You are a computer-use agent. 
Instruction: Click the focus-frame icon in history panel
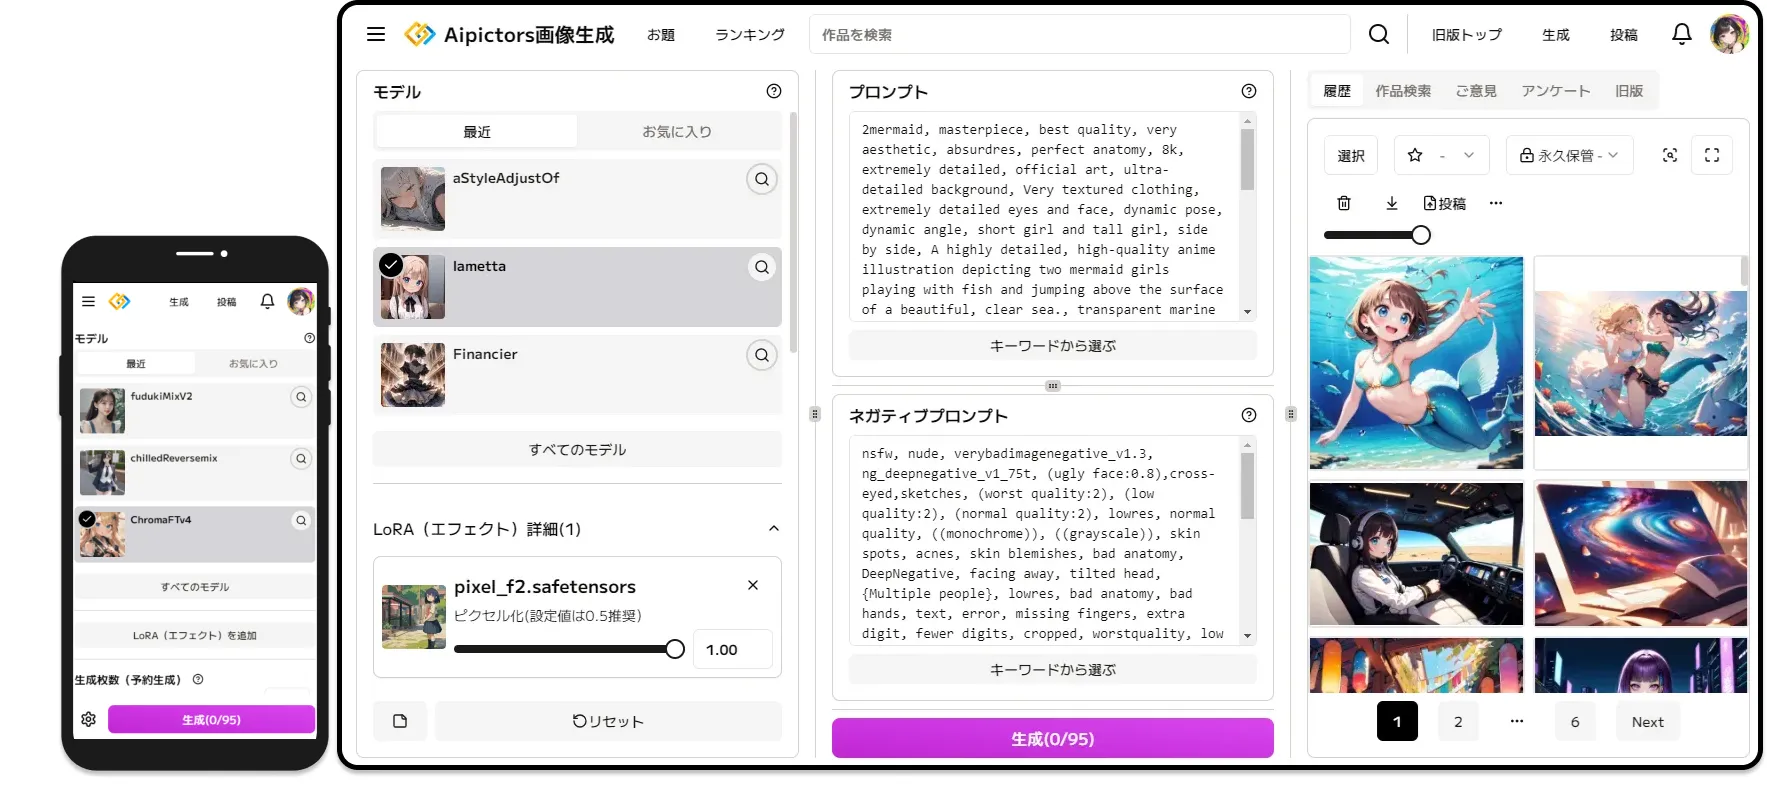1670,155
